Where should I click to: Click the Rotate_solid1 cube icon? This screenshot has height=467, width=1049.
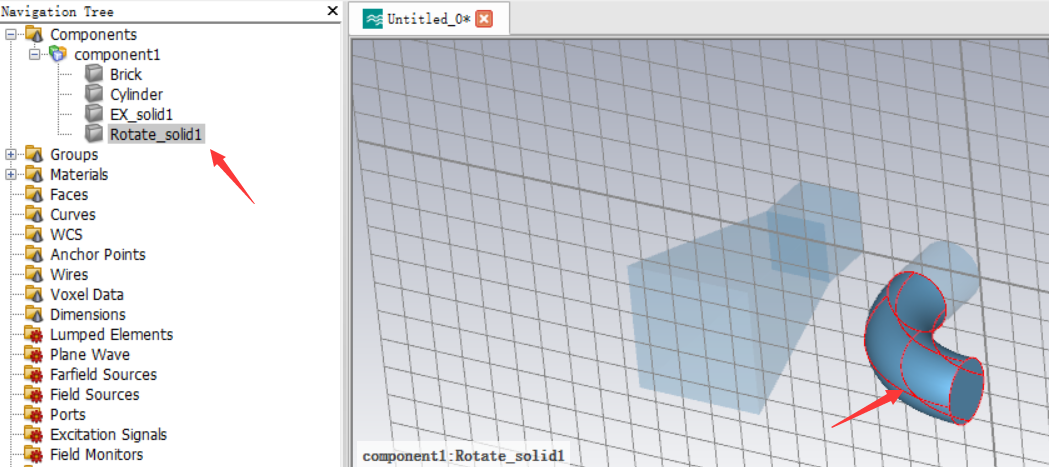94,134
